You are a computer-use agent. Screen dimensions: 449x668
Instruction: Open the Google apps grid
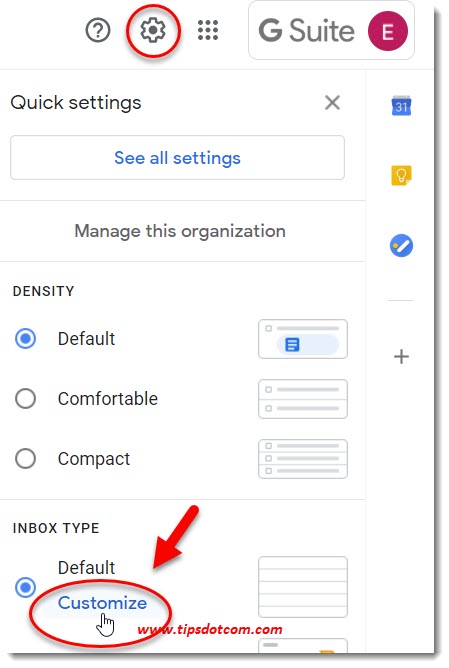[208, 30]
